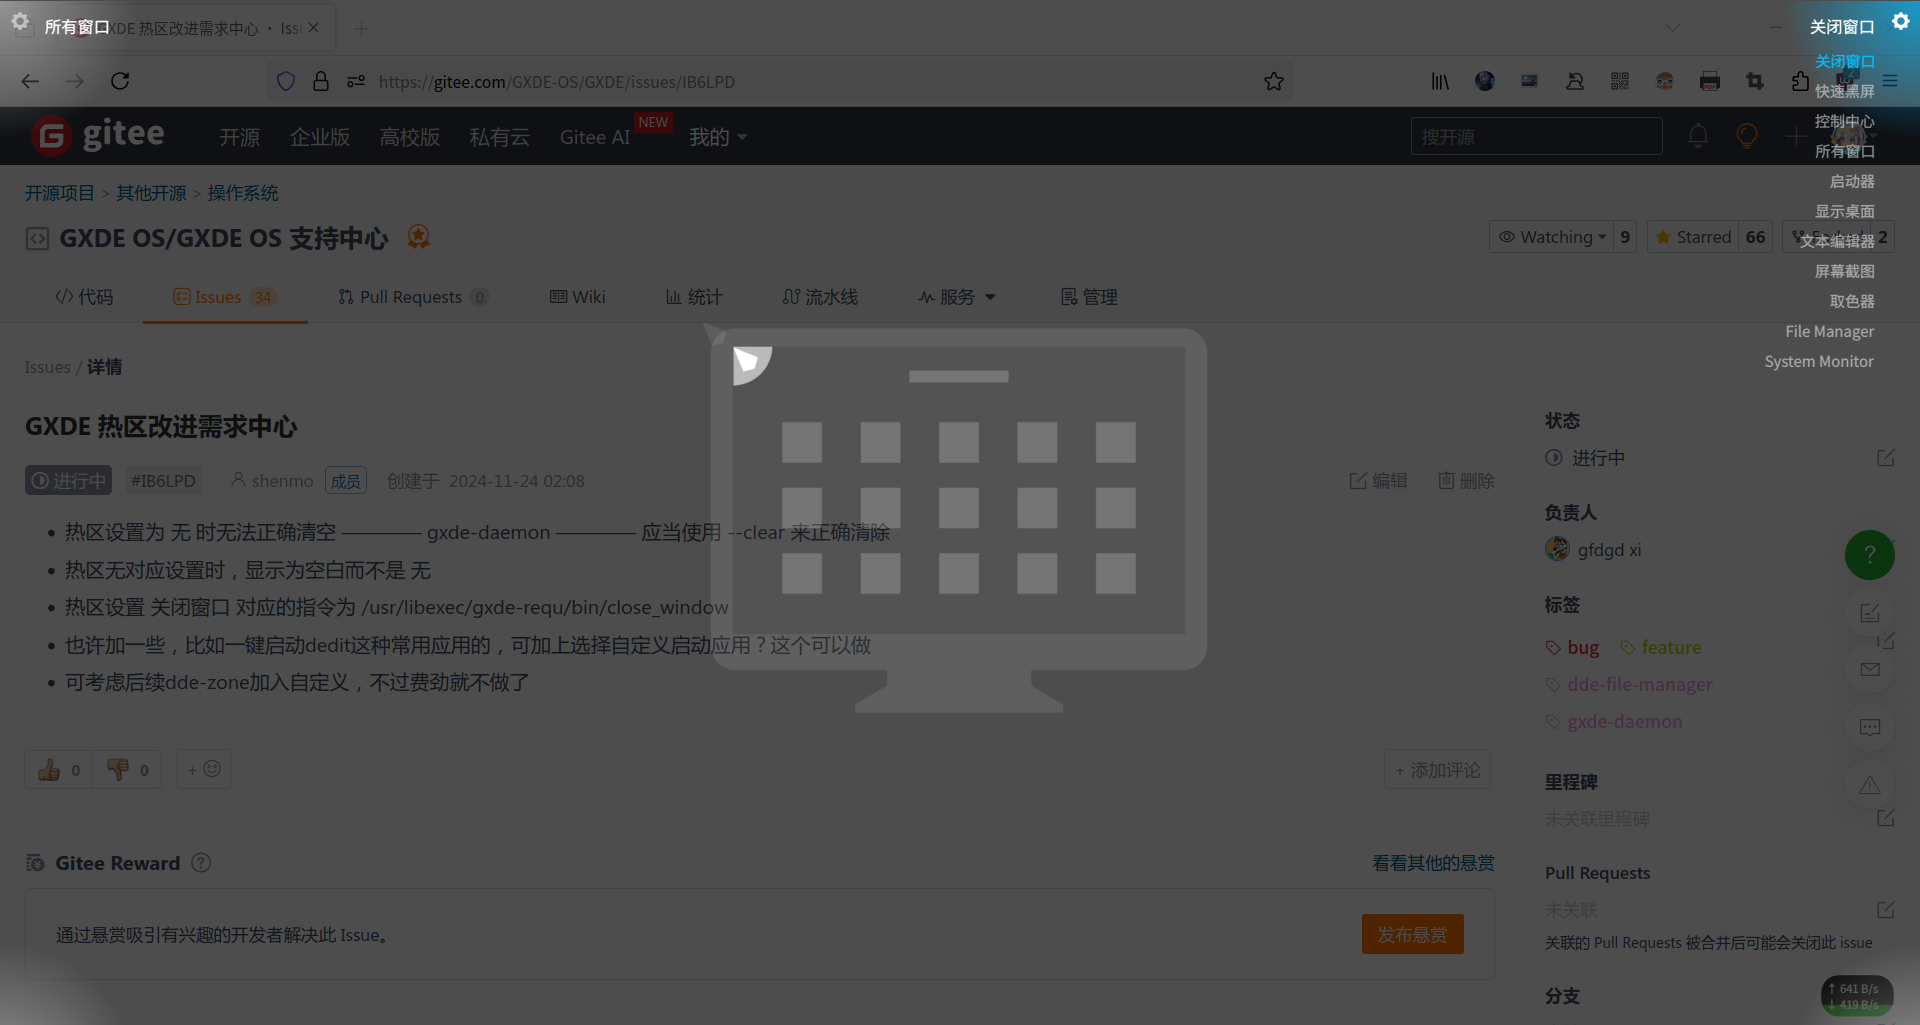The width and height of the screenshot is (1920, 1025).
Task: Choose 取色器 in the hot corner list
Action: coord(1852,301)
